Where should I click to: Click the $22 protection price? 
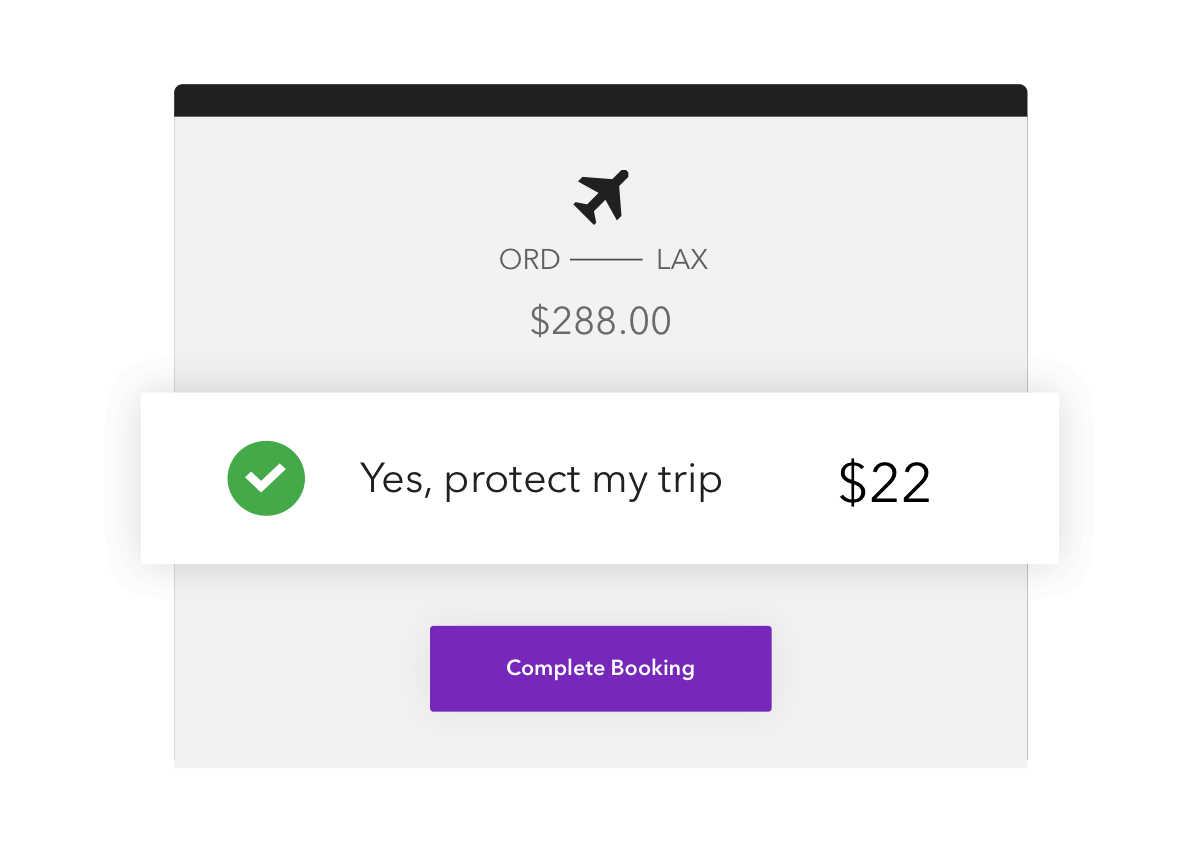[884, 483]
